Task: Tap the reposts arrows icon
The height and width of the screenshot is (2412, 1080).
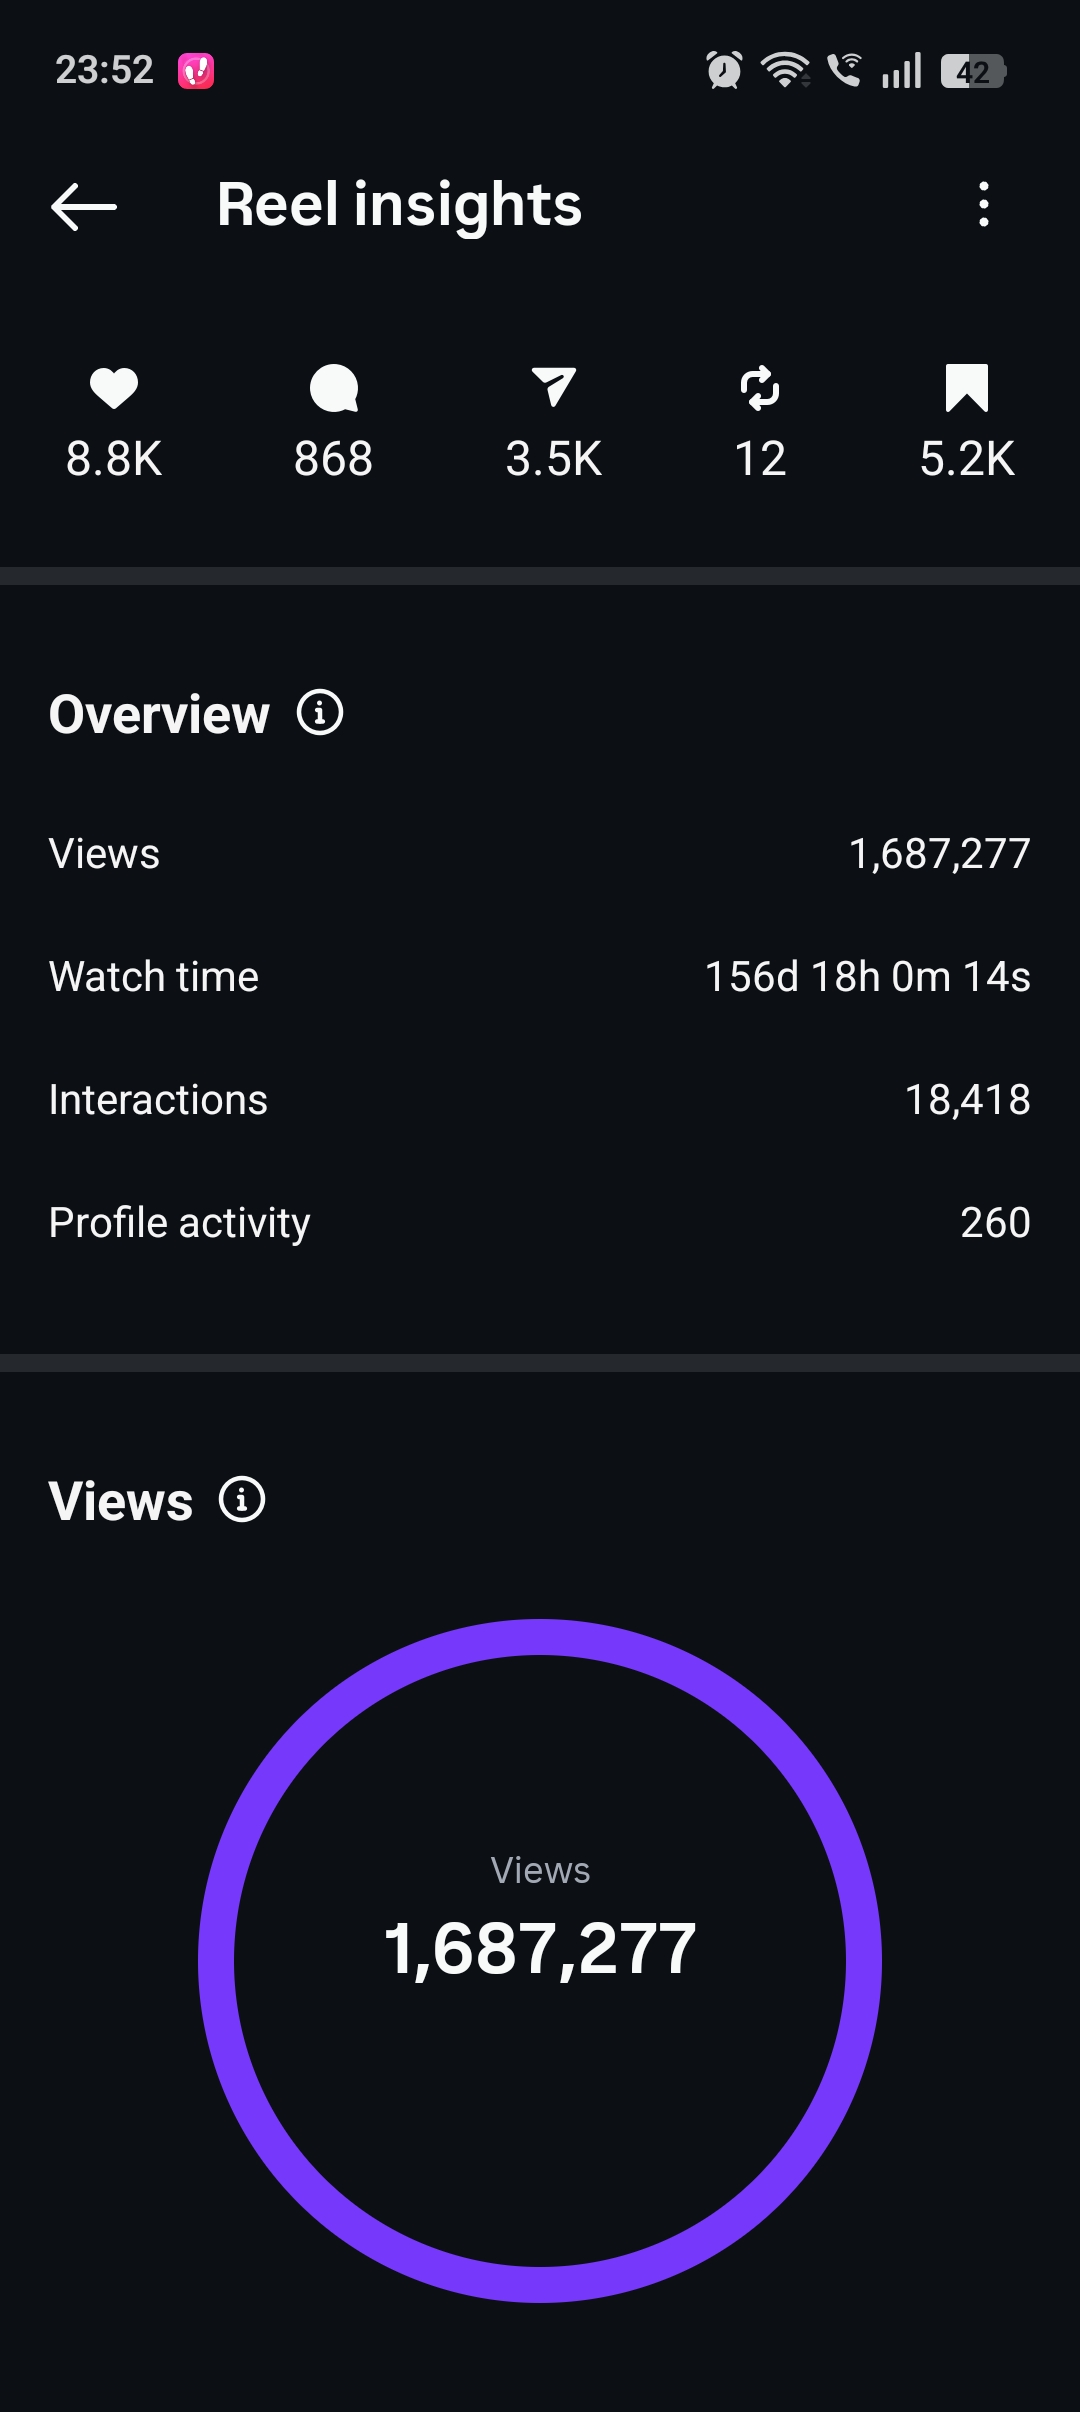Action: click(x=760, y=388)
